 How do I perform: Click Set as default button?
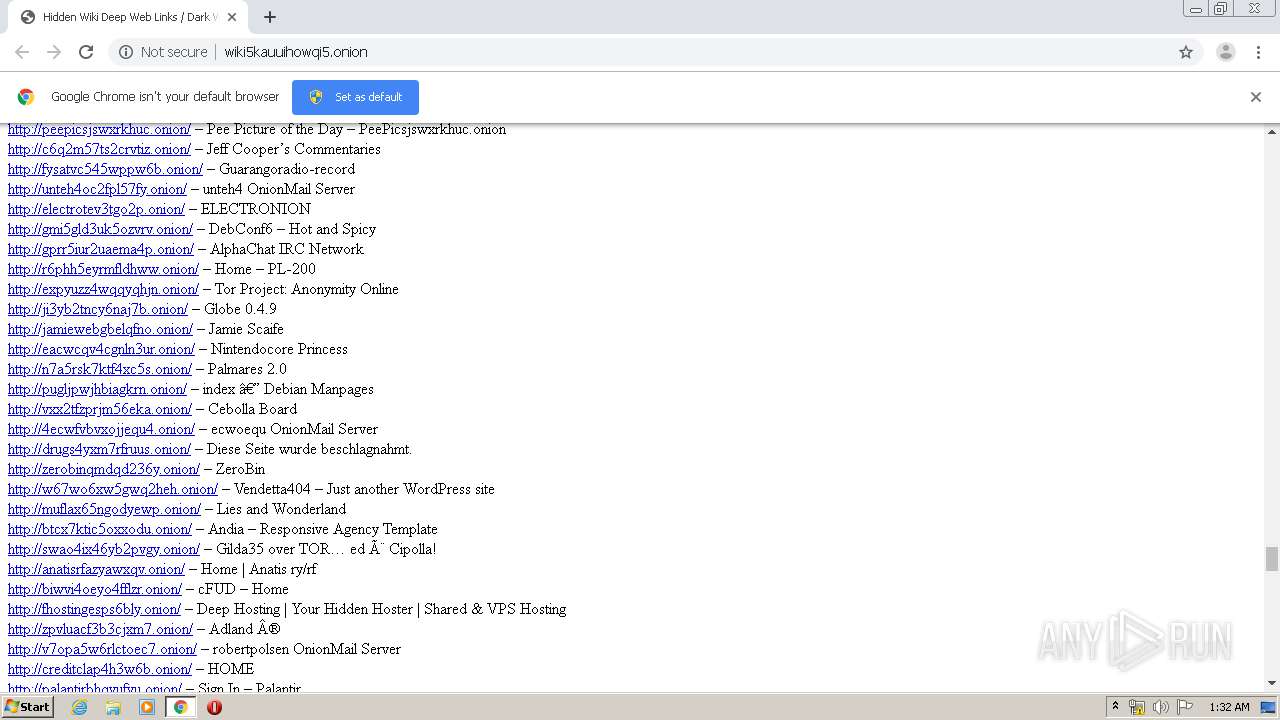[355, 97]
